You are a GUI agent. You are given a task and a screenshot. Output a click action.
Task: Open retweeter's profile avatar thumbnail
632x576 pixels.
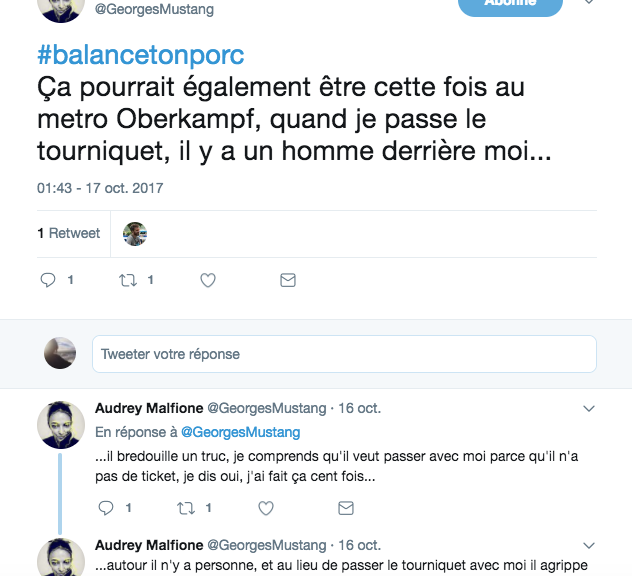click(x=135, y=234)
